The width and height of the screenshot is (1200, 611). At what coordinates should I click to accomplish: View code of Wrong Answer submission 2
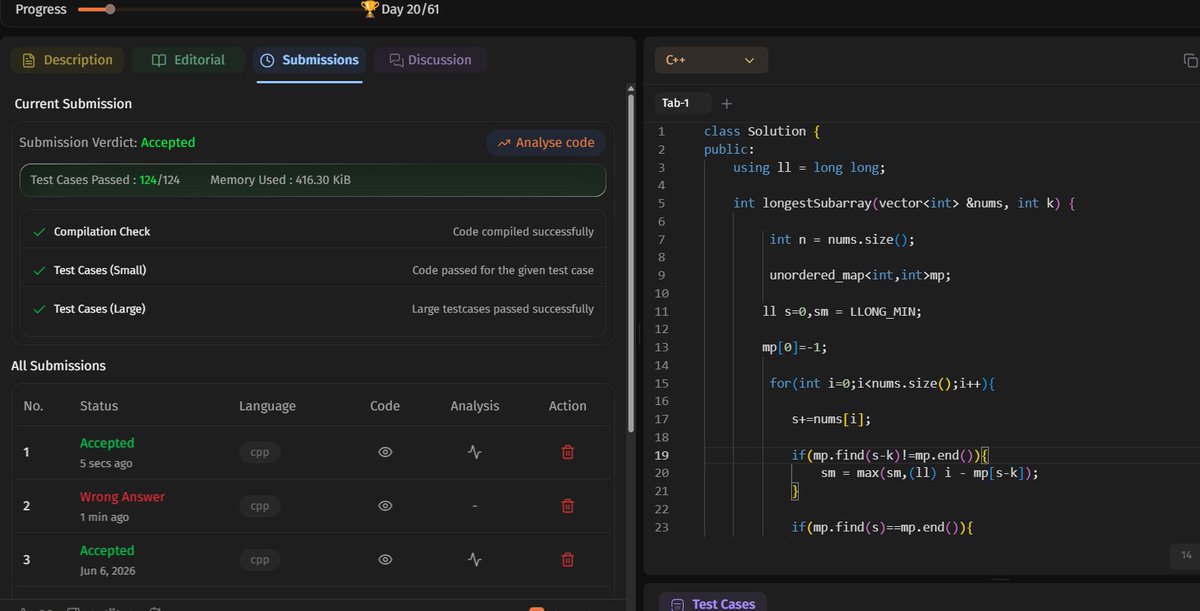pyautogui.click(x=385, y=506)
